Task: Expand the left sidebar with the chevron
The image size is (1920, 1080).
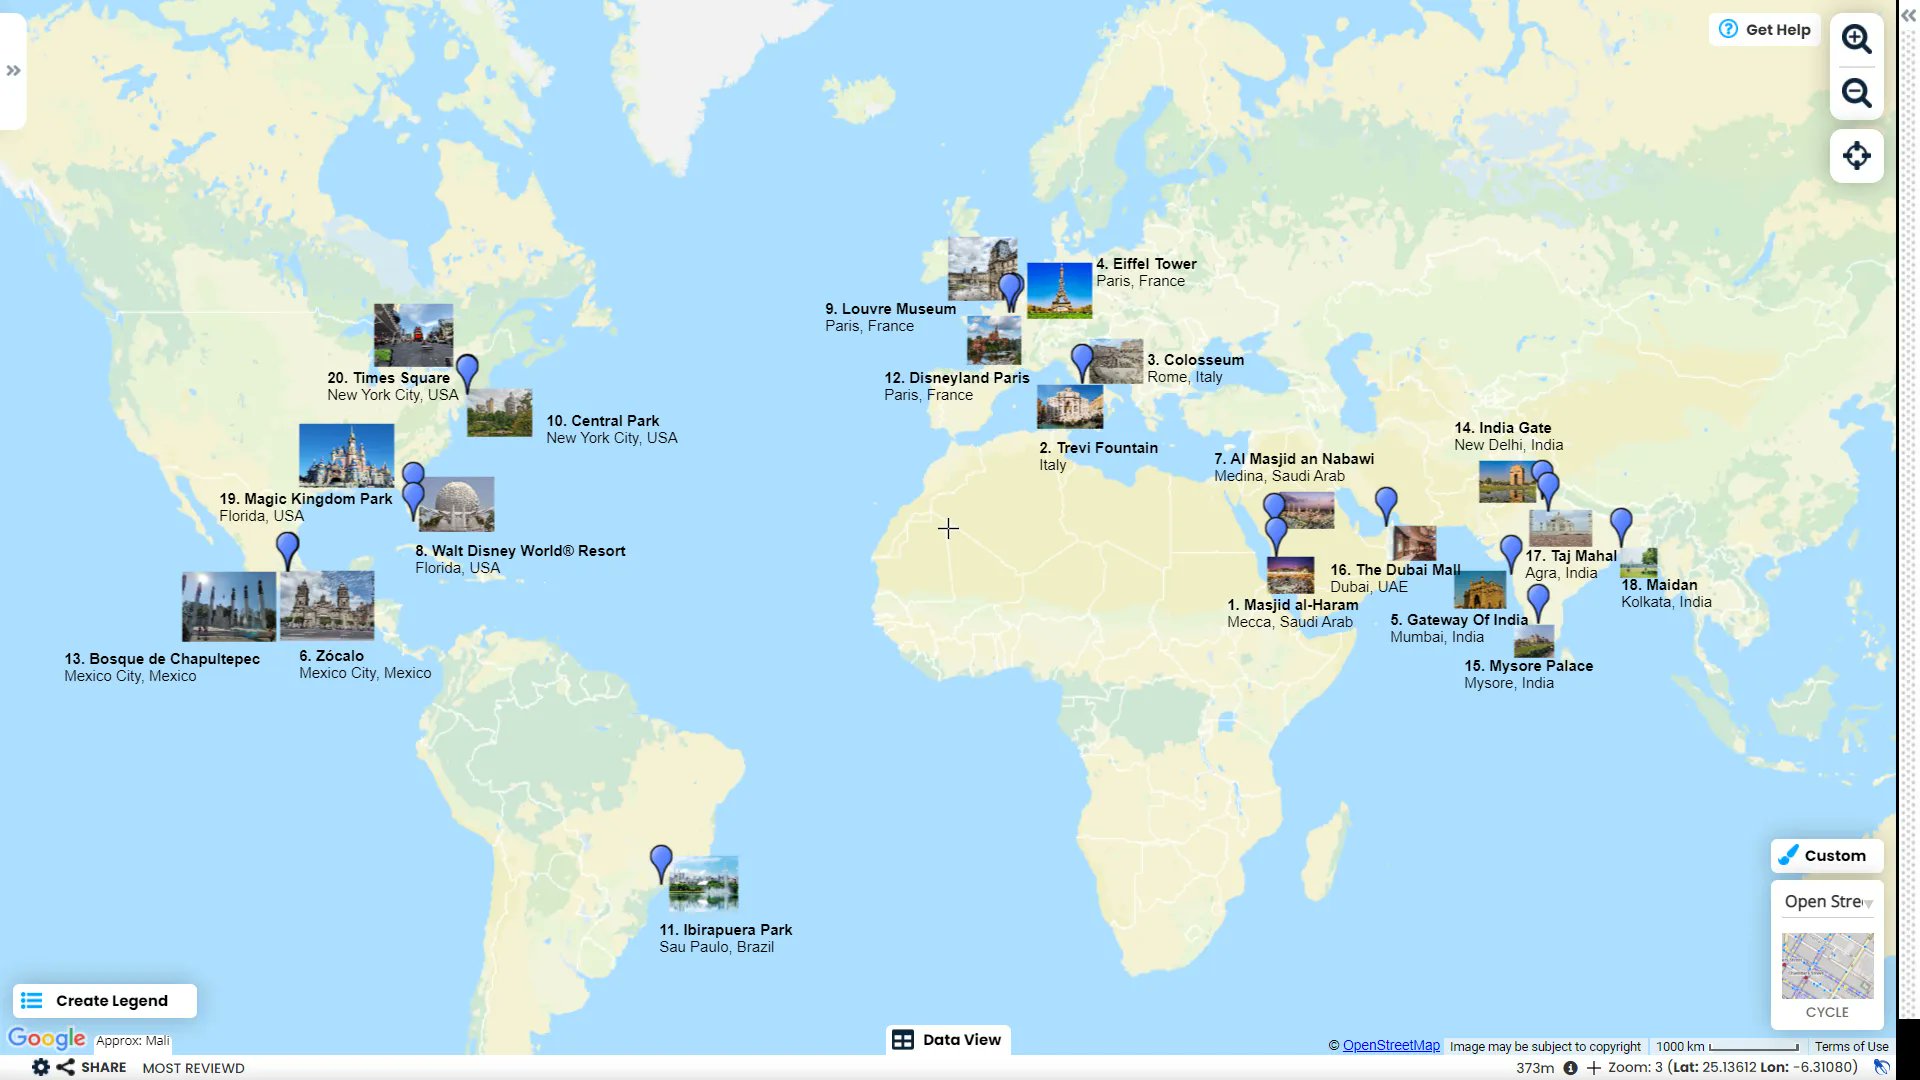Action: click(x=13, y=70)
